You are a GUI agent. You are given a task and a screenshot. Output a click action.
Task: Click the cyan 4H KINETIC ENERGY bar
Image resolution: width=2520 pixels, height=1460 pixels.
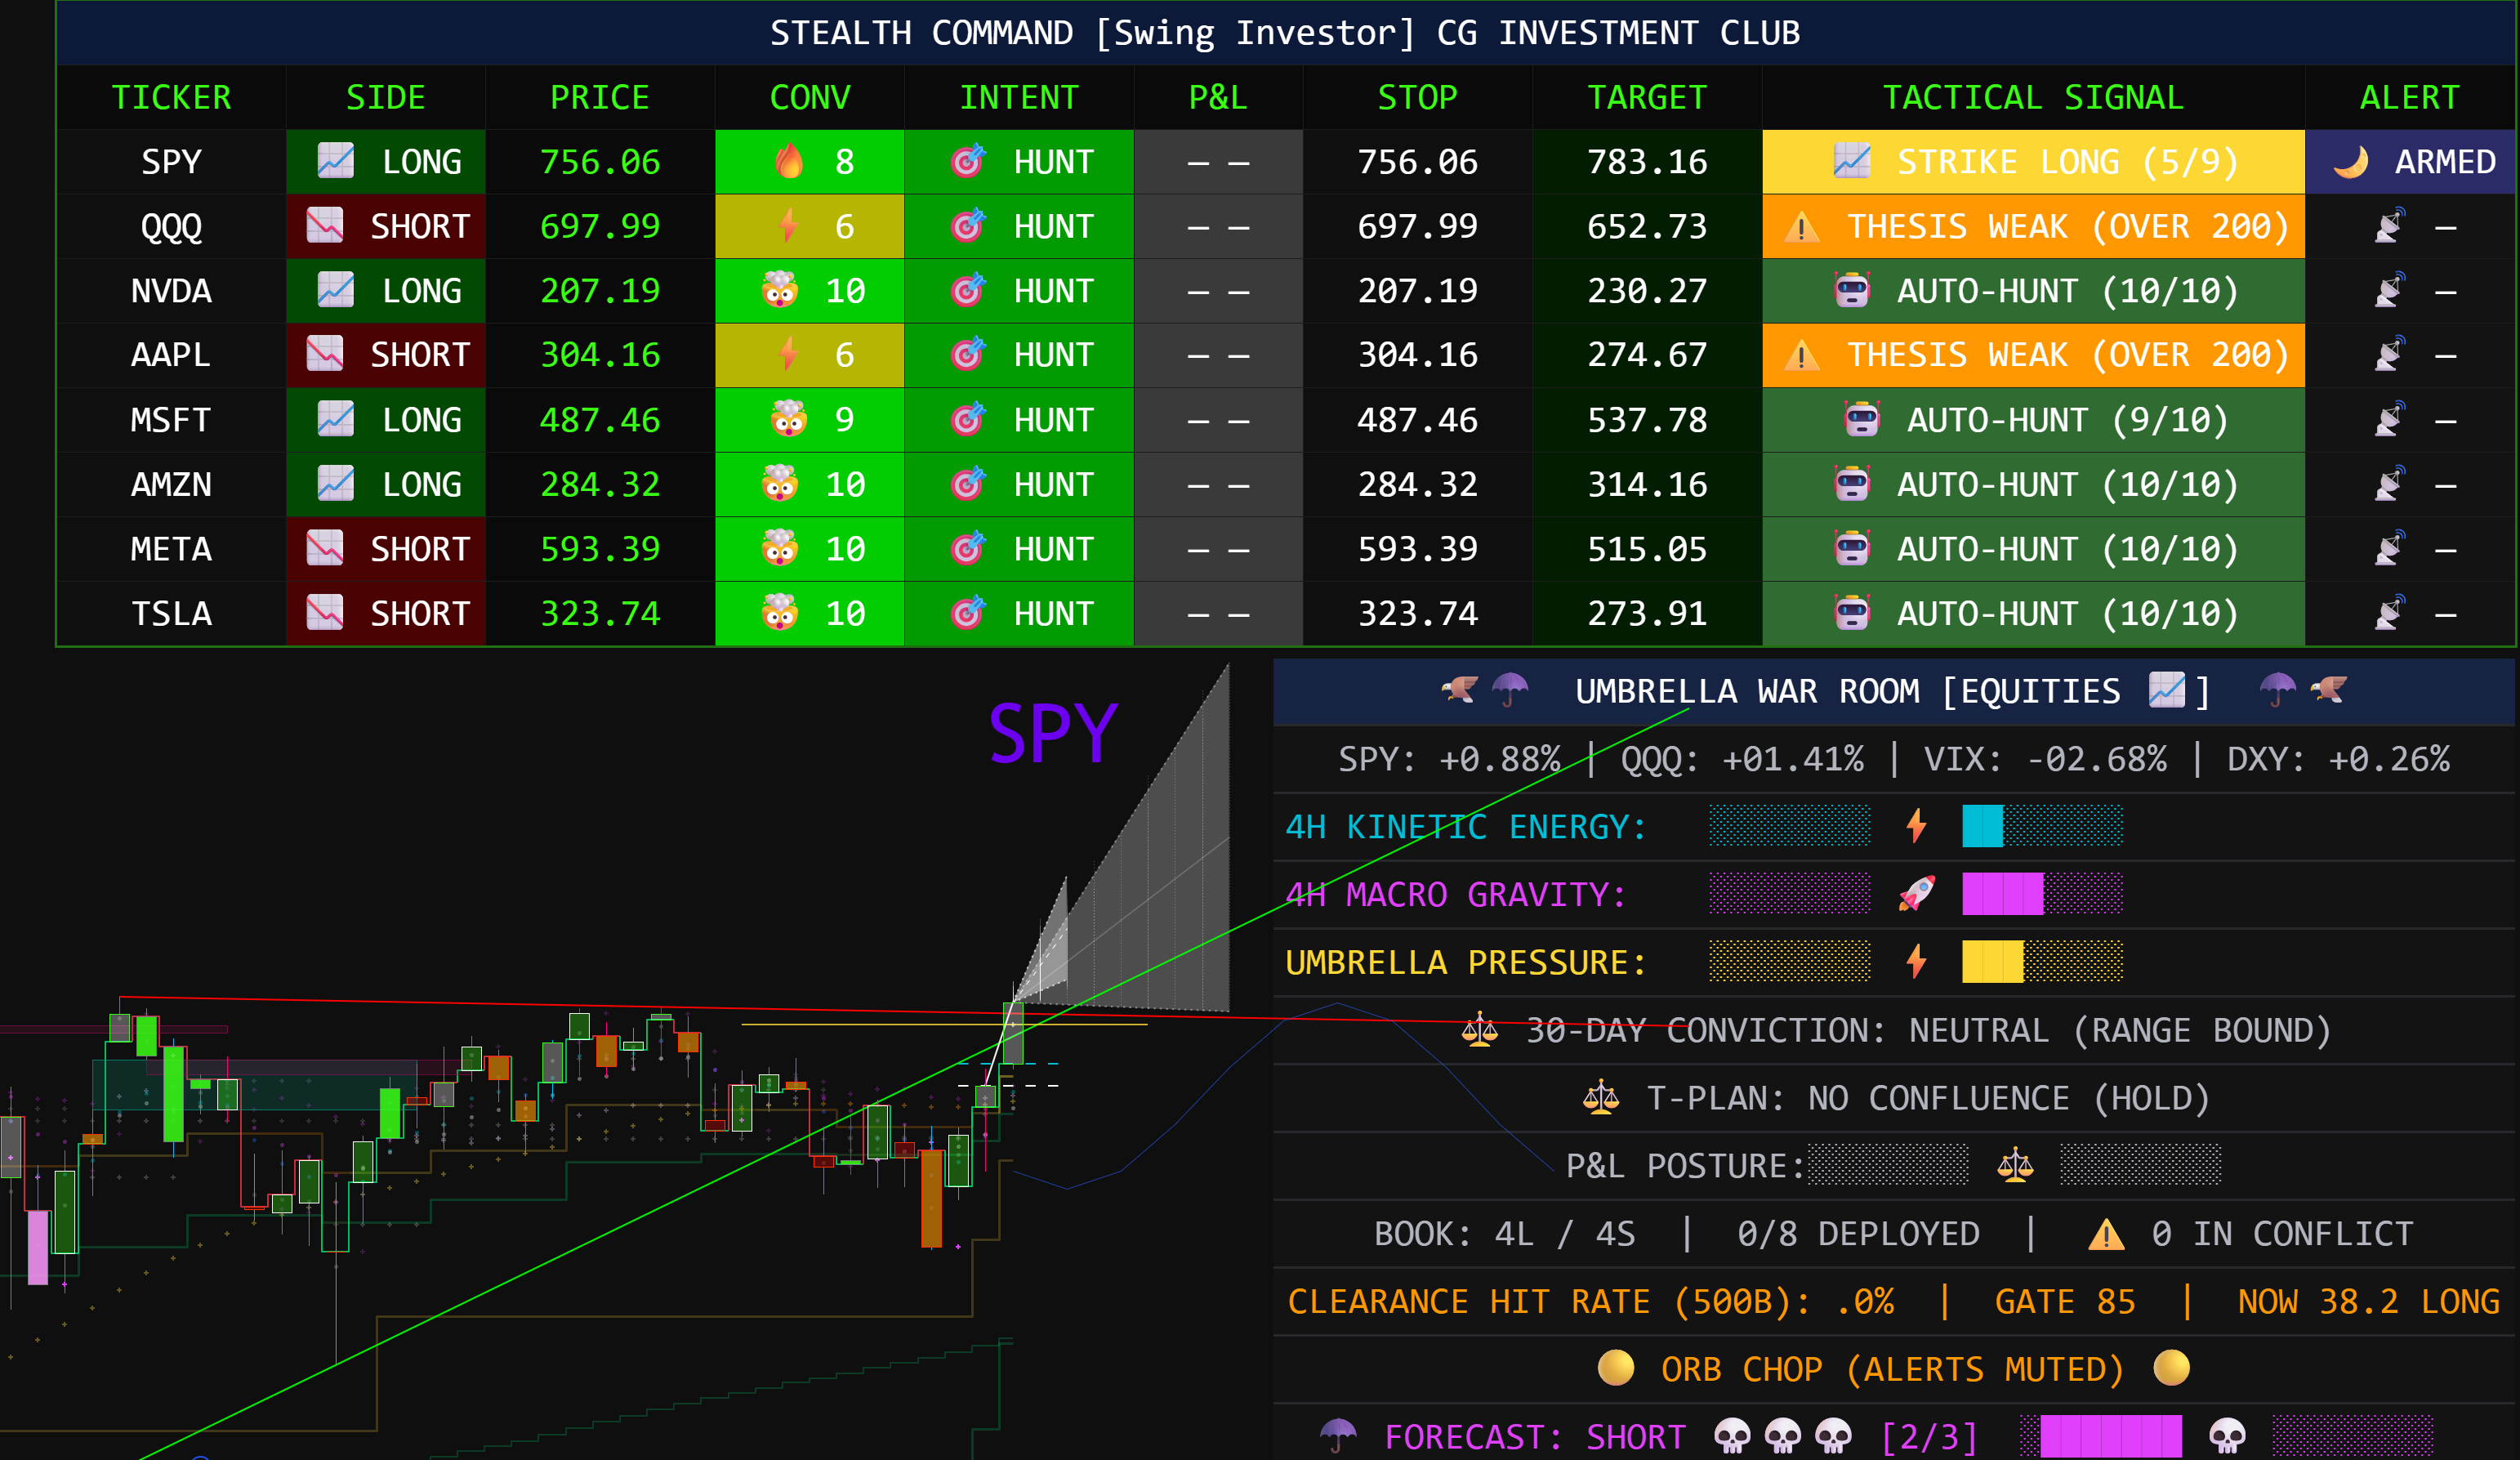[x=1982, y=826]
